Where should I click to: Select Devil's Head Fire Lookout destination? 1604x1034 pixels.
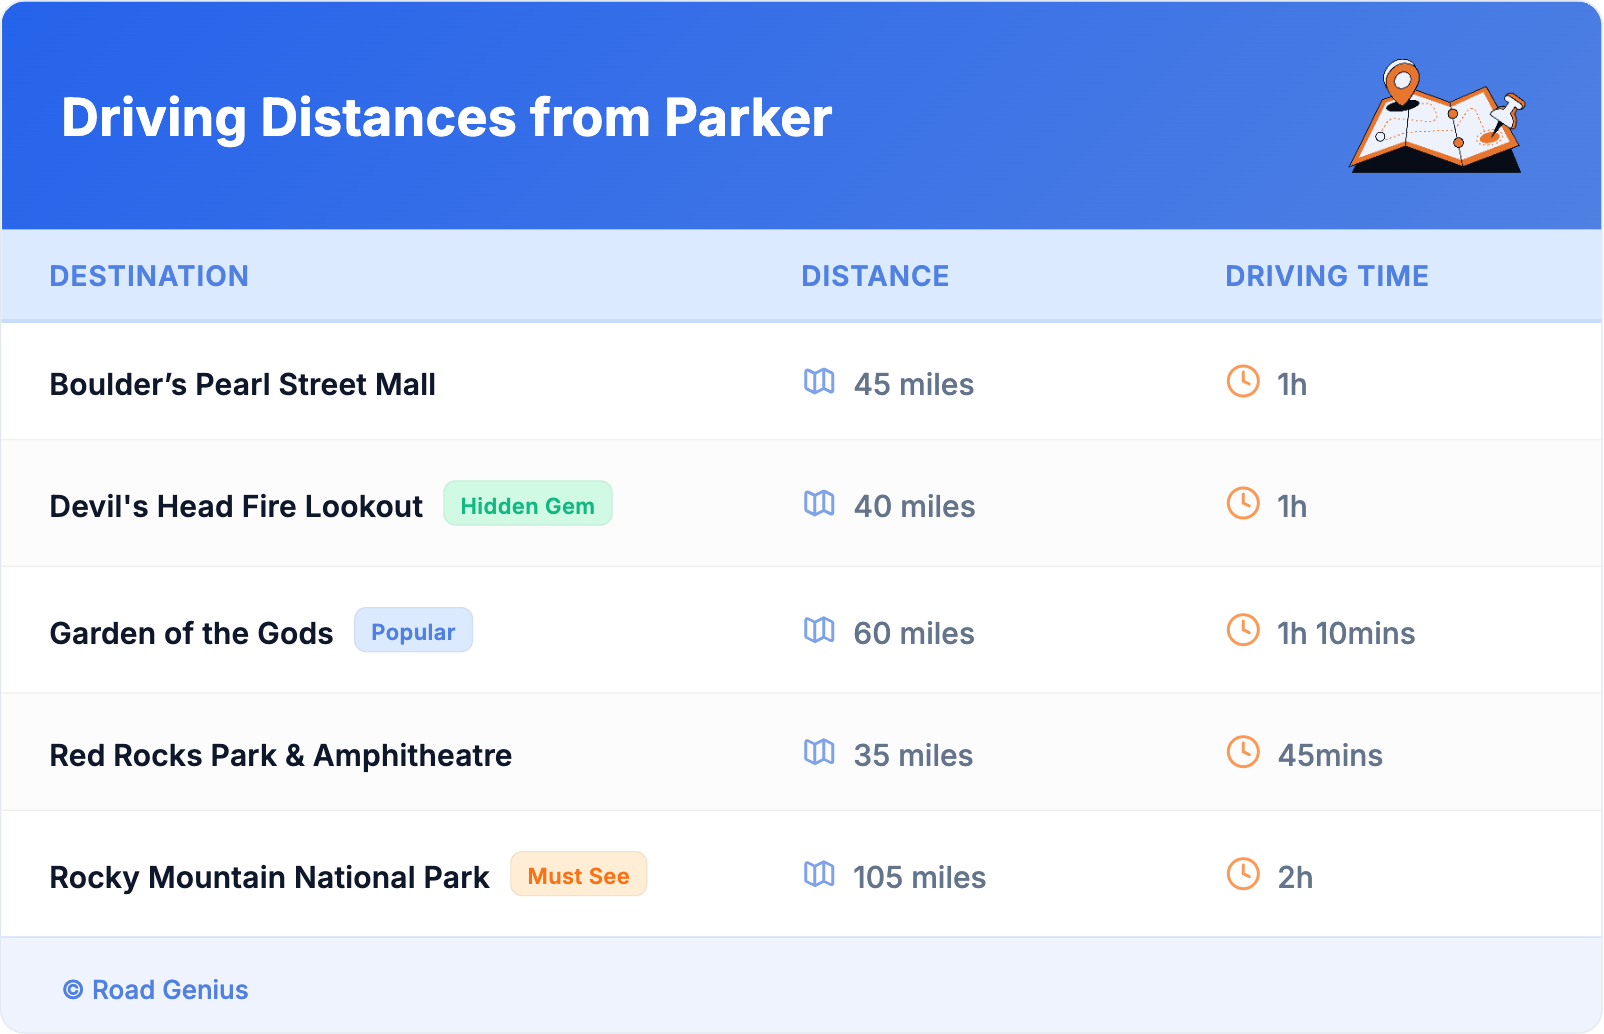[236, 507]
